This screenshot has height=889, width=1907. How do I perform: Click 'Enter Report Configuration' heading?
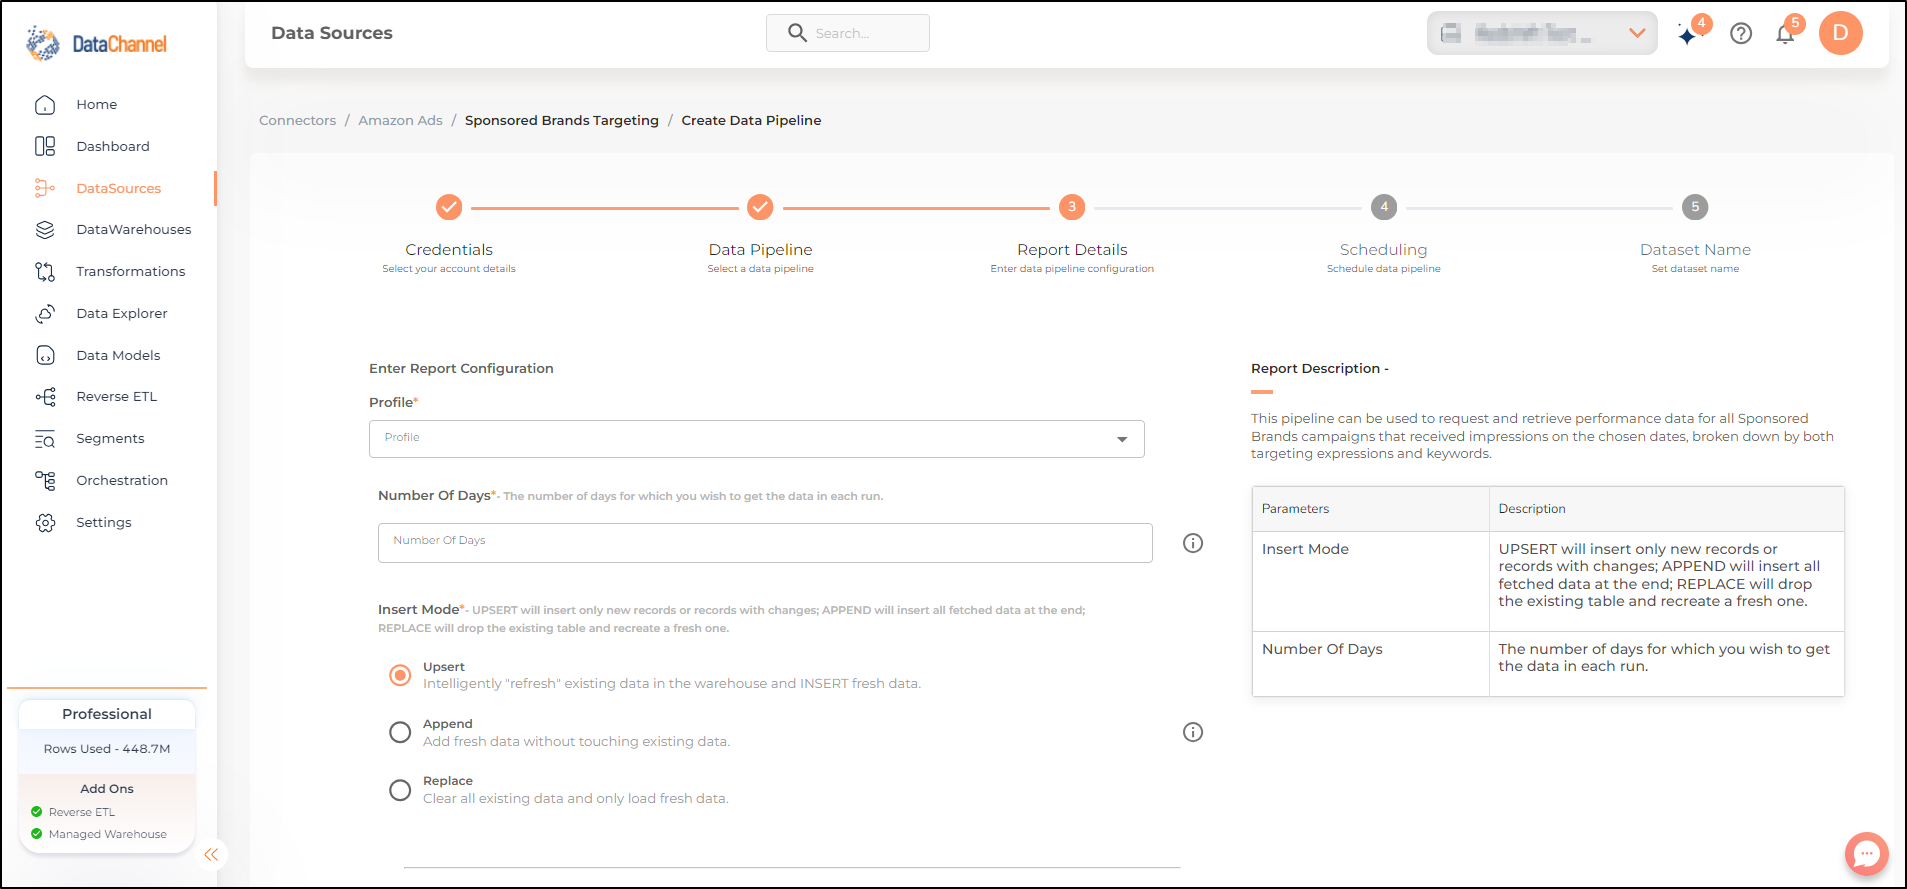pos(461,369)
